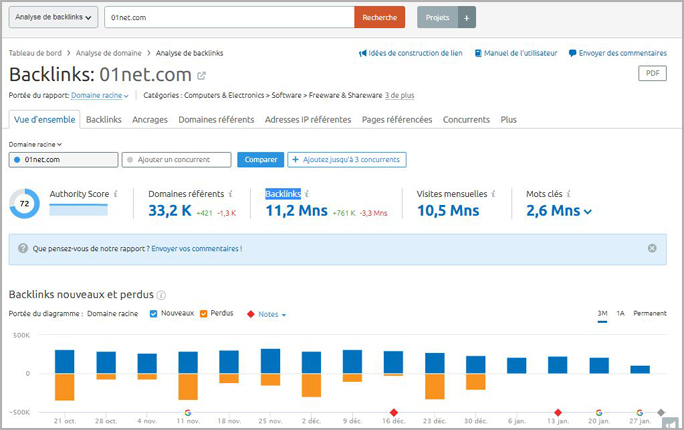The image size is (684, 430).
Task: Click the 10,5 Mns monthly visits value
Action: tap(448, 211)
